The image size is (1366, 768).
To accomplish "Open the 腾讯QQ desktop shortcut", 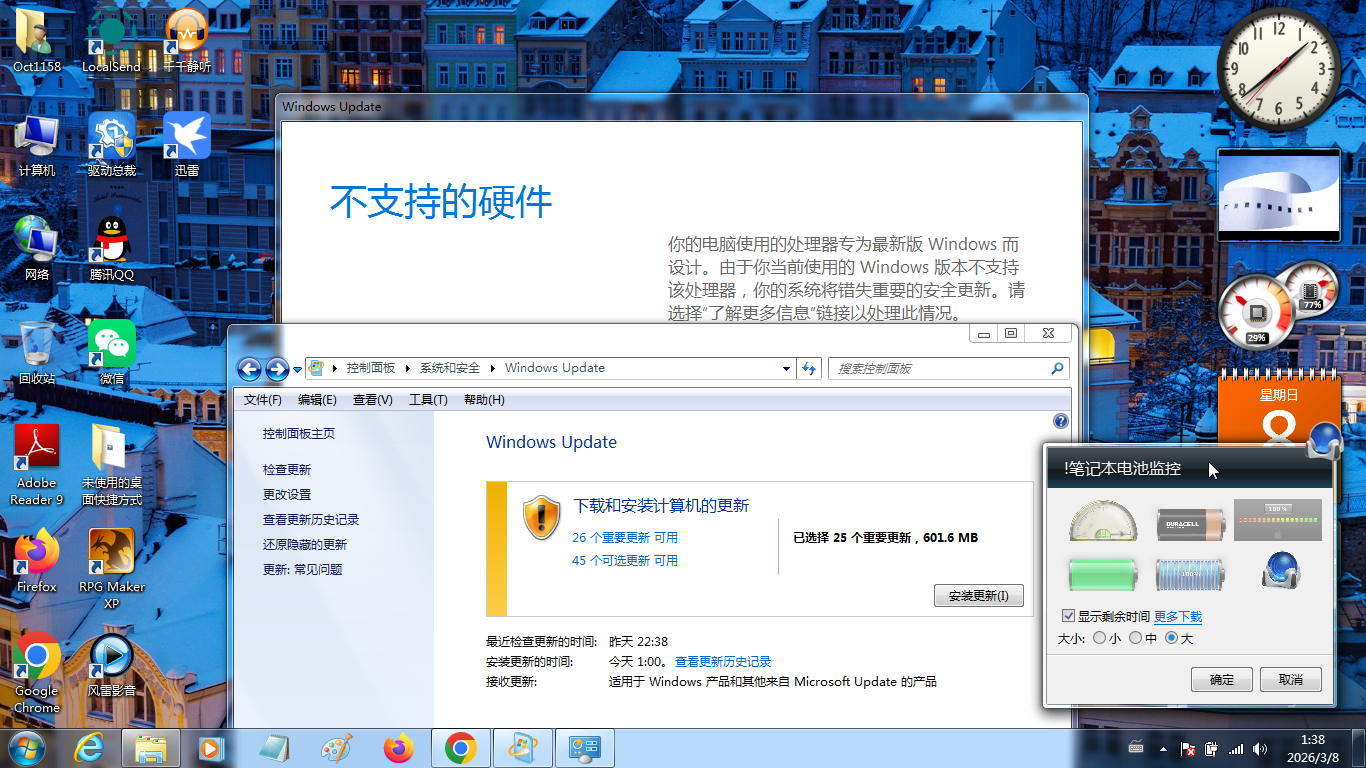I will [x=111, y=248].
